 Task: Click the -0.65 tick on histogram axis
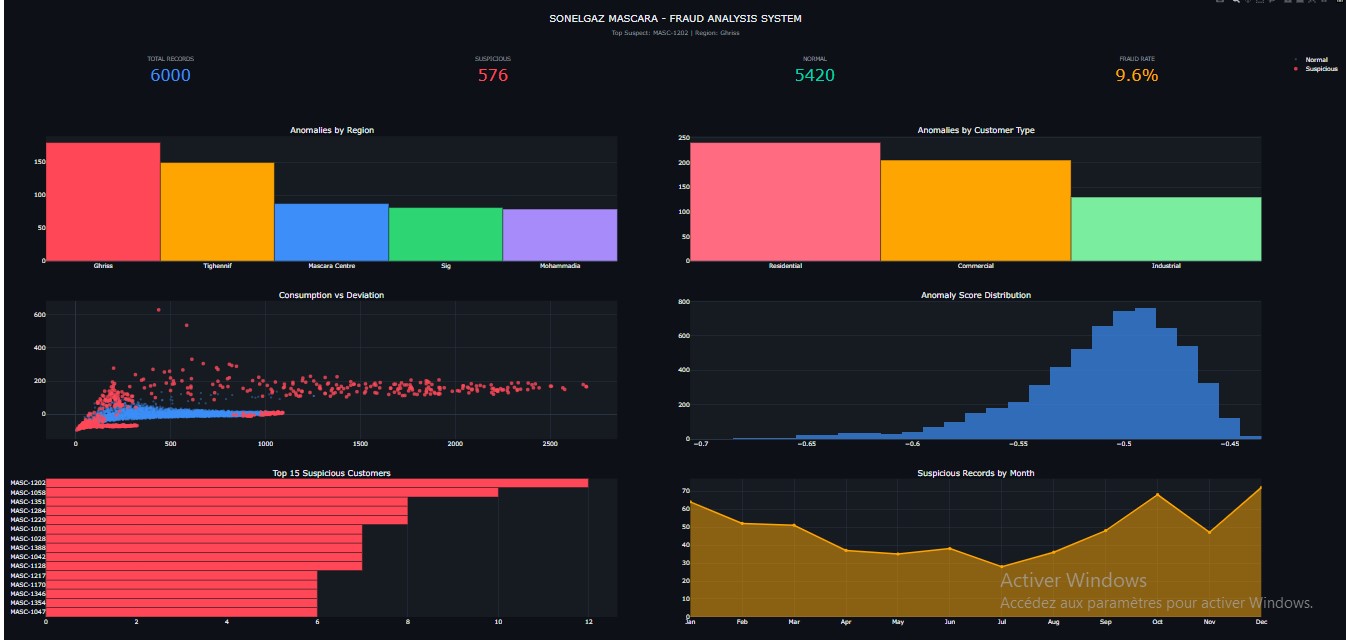point(805,443)
